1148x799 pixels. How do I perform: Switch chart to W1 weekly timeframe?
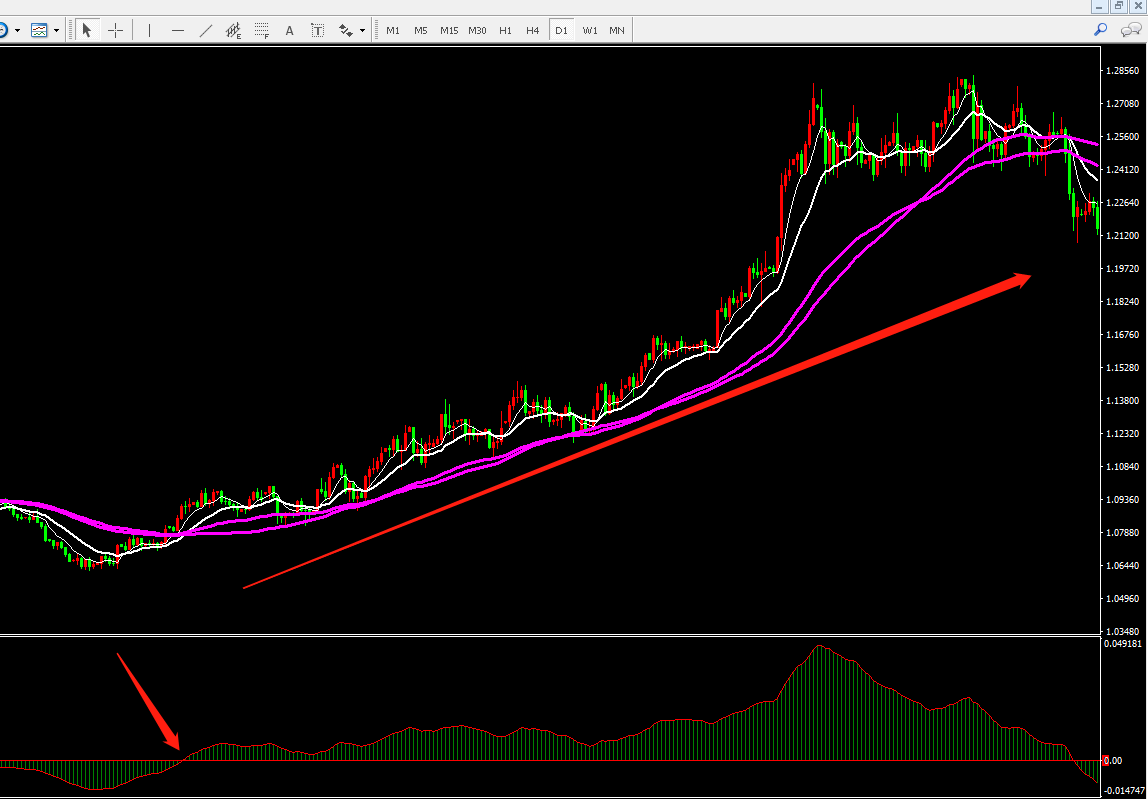coord(589,31)
